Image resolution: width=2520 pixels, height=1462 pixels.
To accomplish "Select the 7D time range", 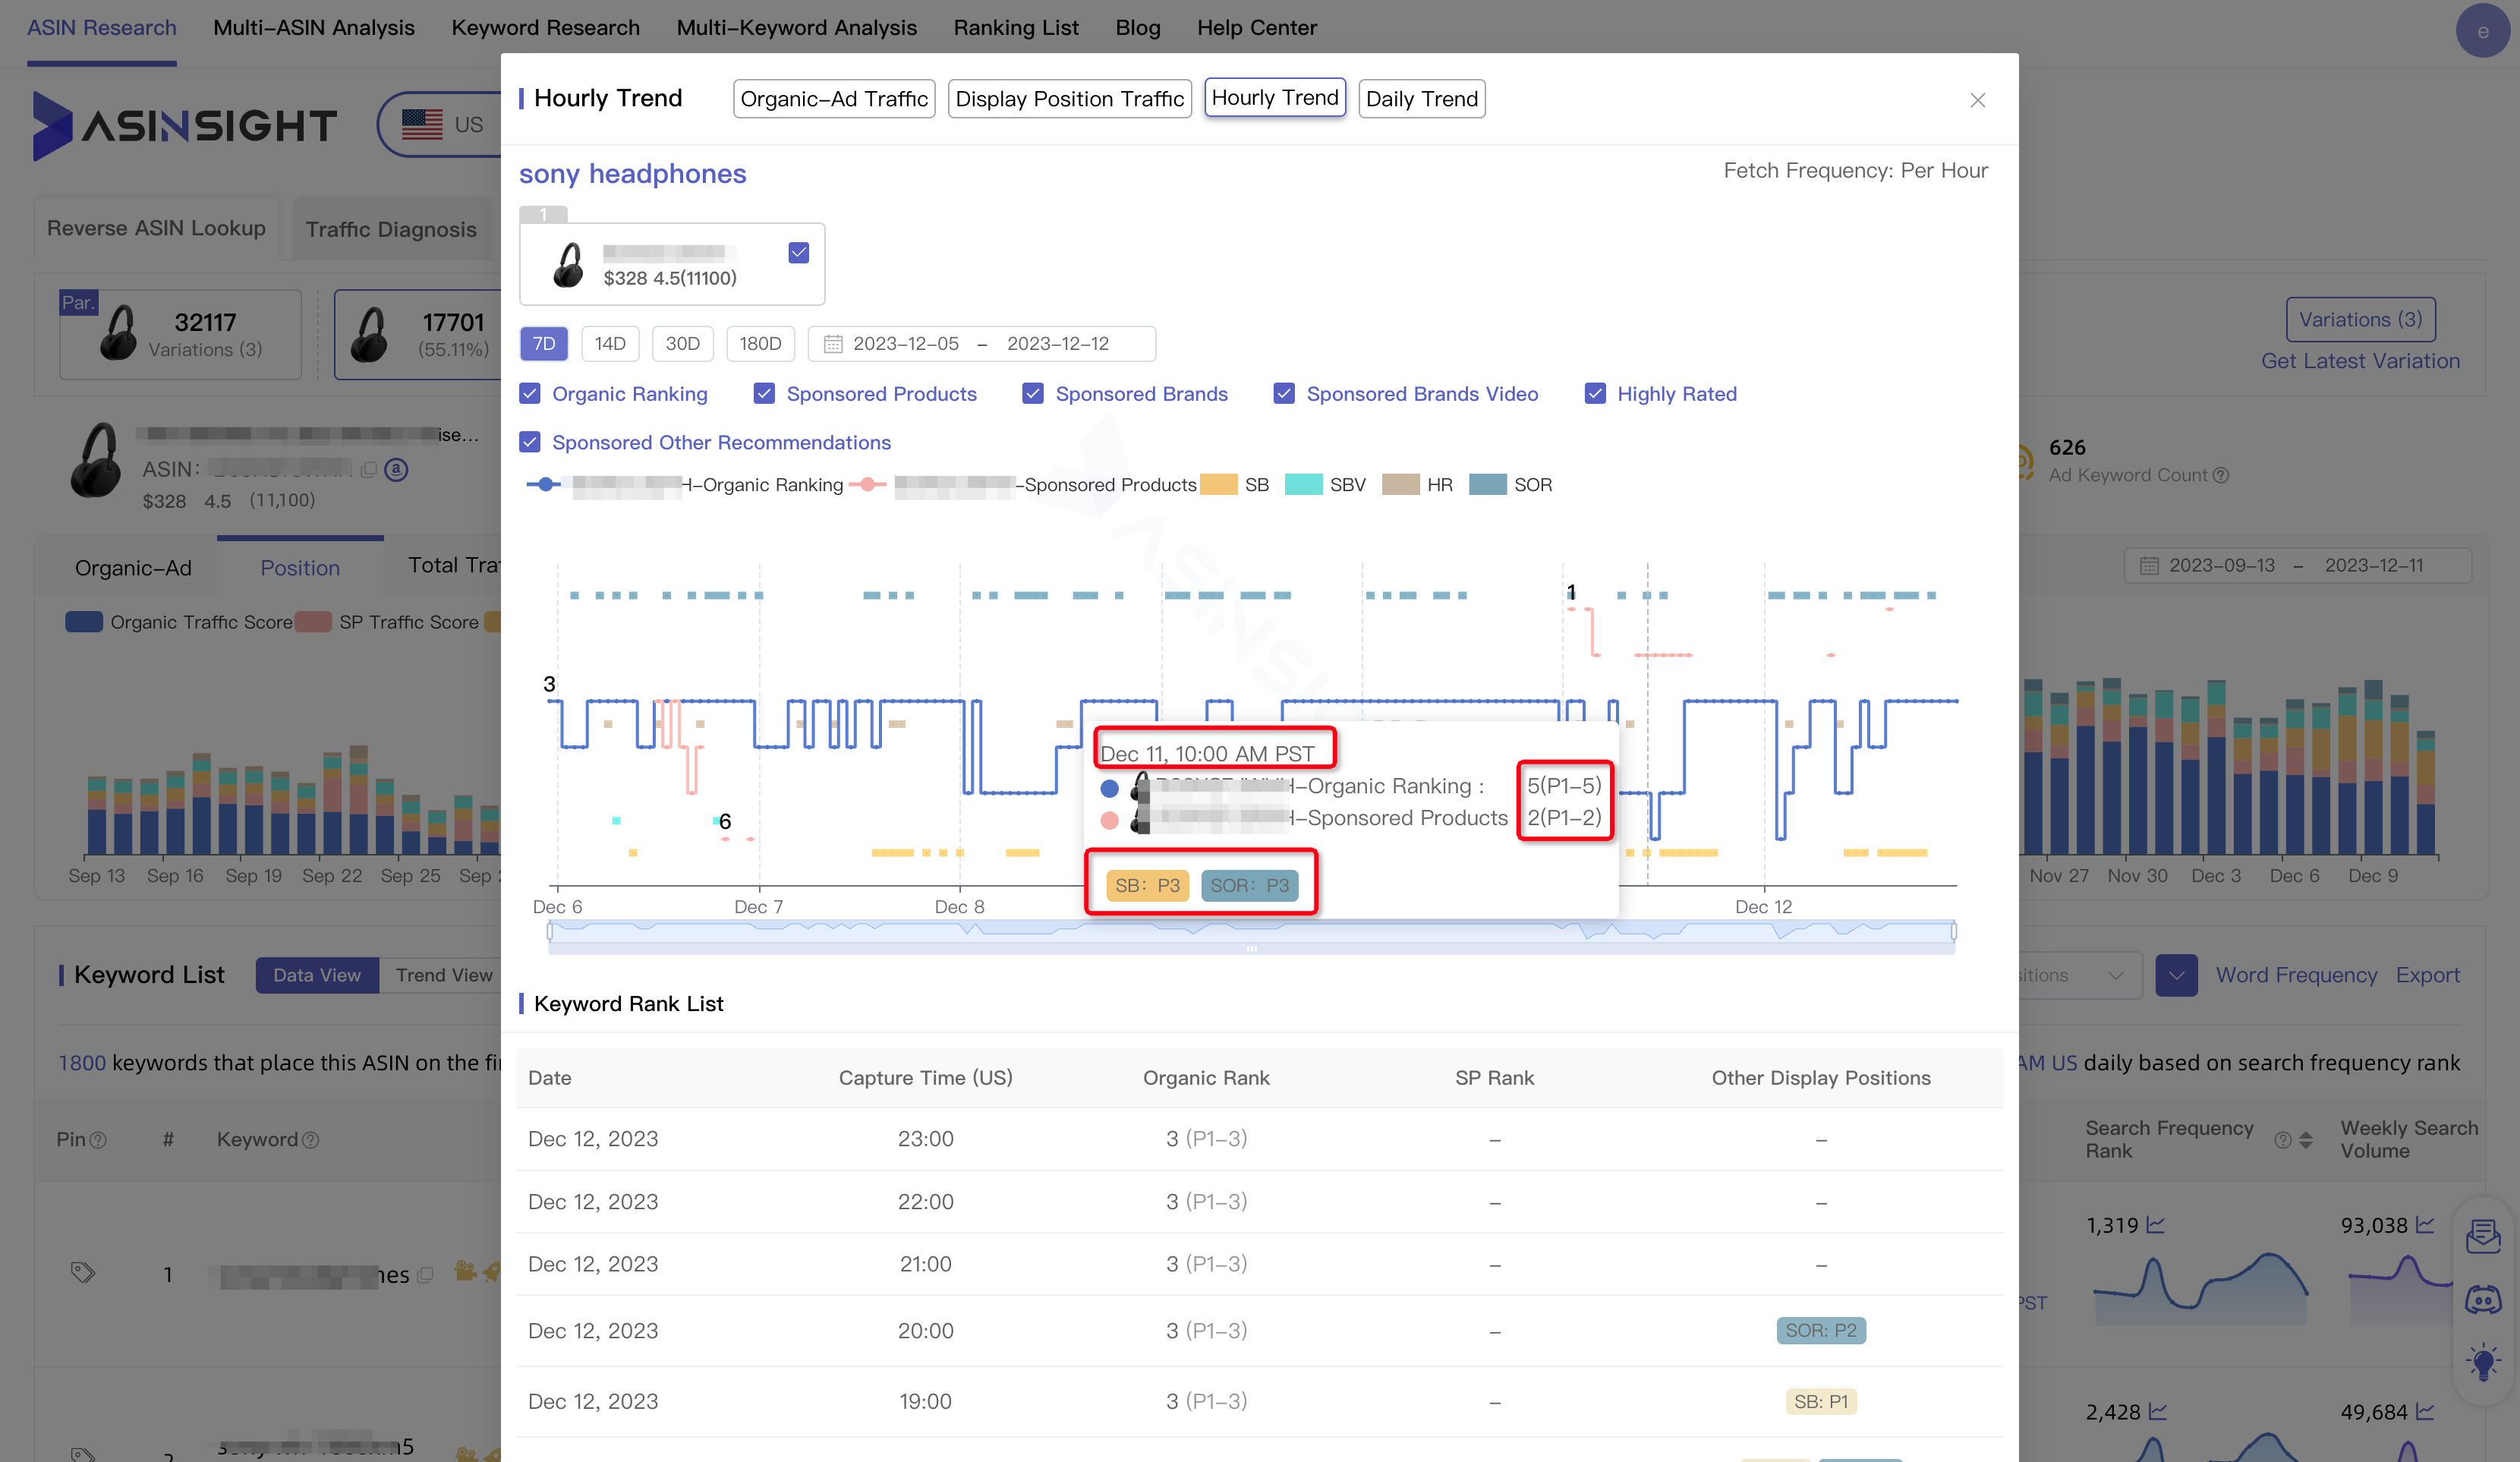I will click(x=544, y=344).
